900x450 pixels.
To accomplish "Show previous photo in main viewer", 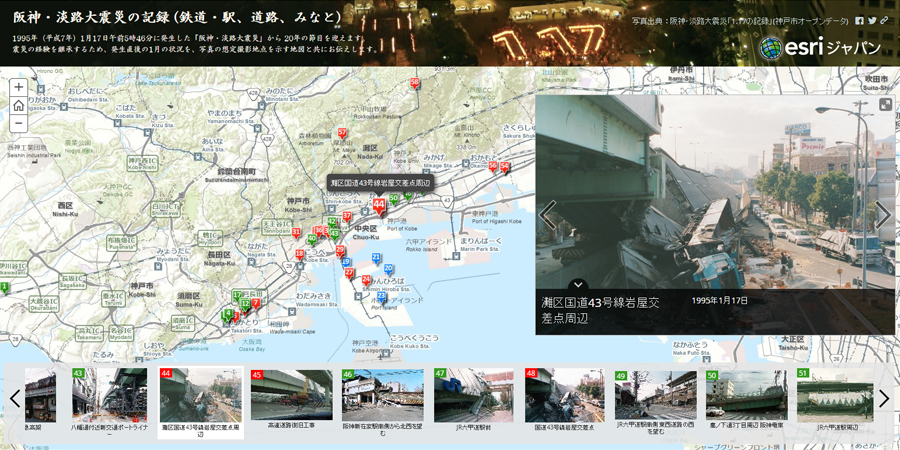I will point(548,215).
